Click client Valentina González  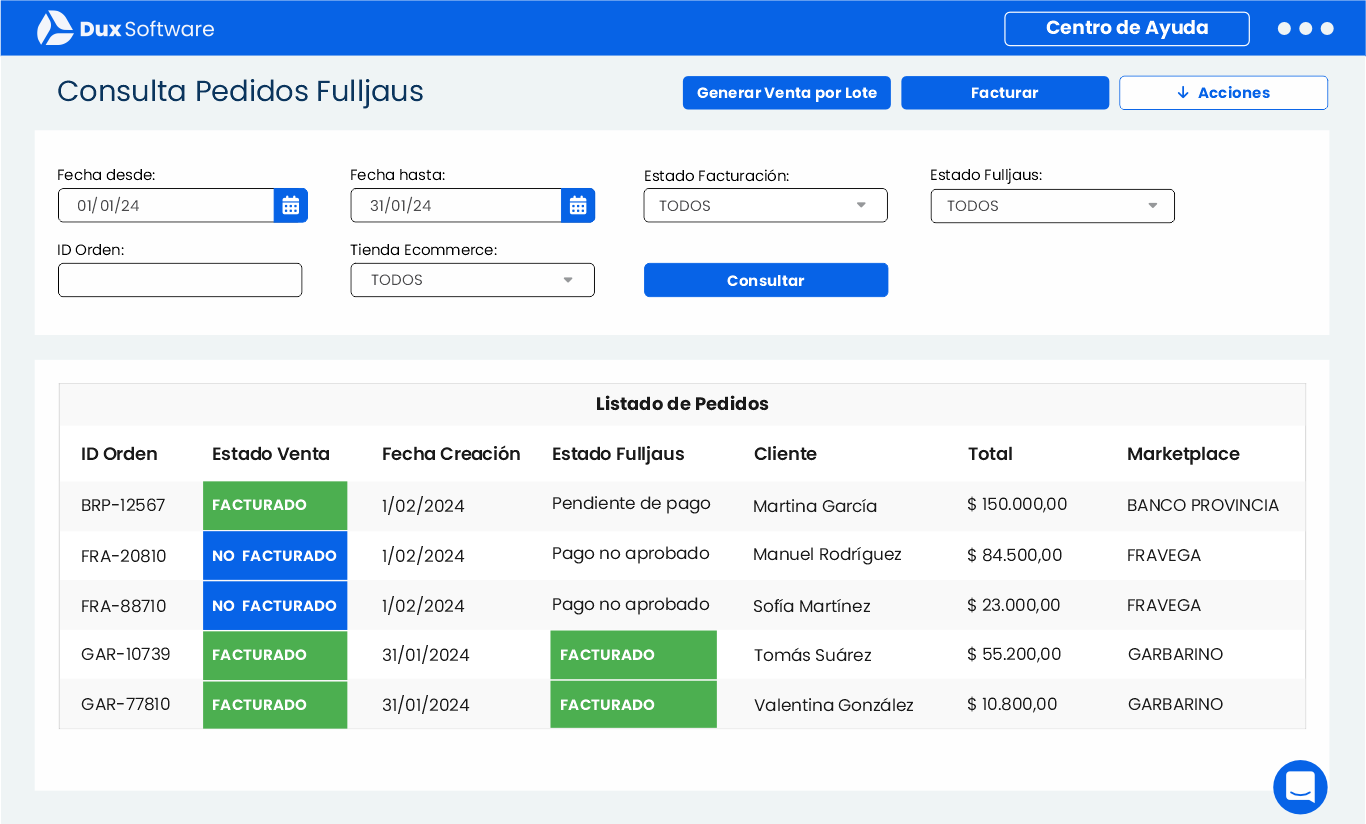pyautogui.click(x=834, y=705)
